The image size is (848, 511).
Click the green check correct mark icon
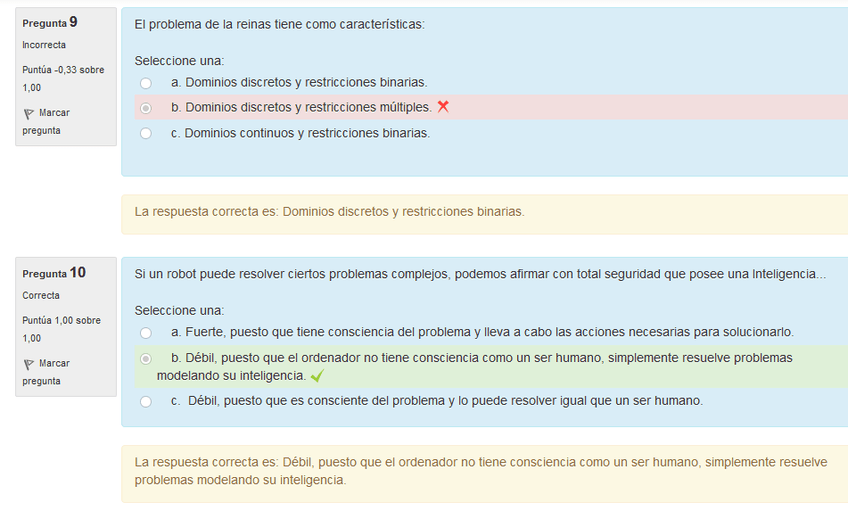(317, 376)
